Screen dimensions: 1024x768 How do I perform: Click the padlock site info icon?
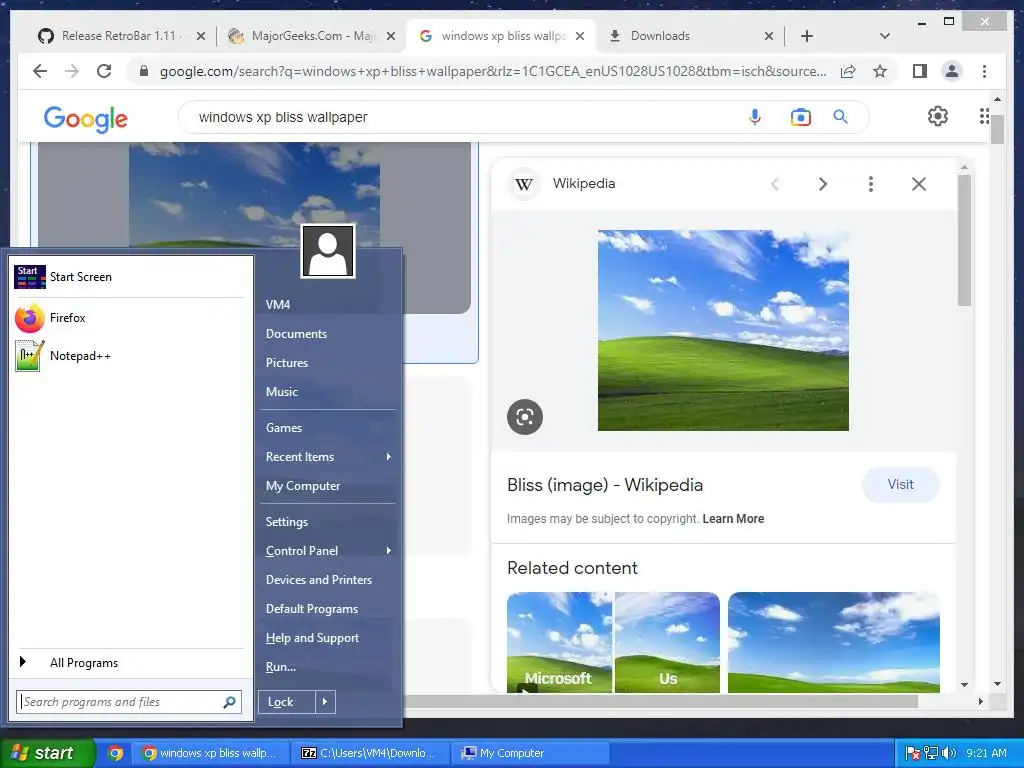tap(144, 71)
